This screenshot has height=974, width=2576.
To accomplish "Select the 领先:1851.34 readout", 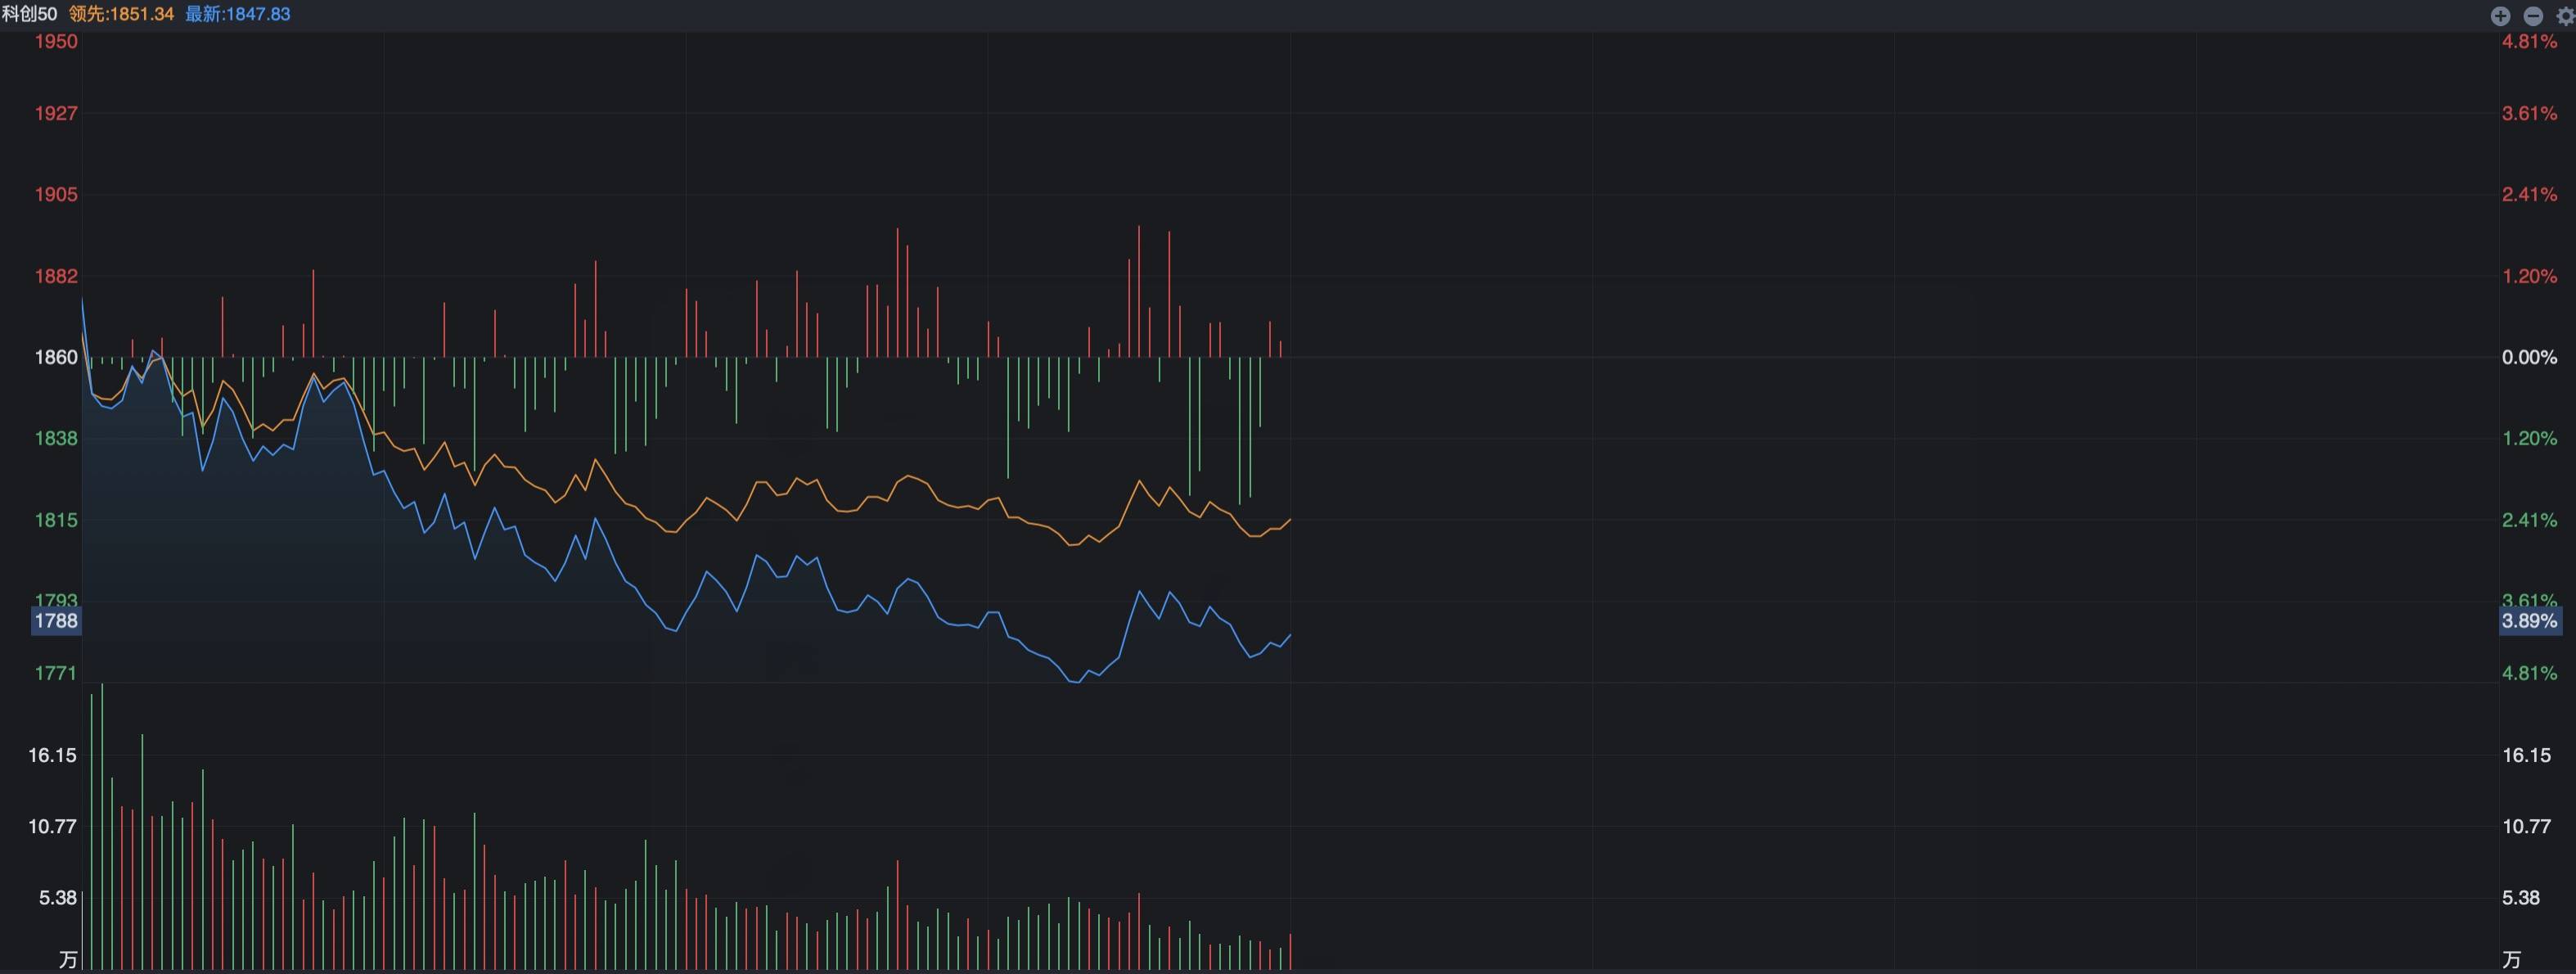I will pos(121,14).
